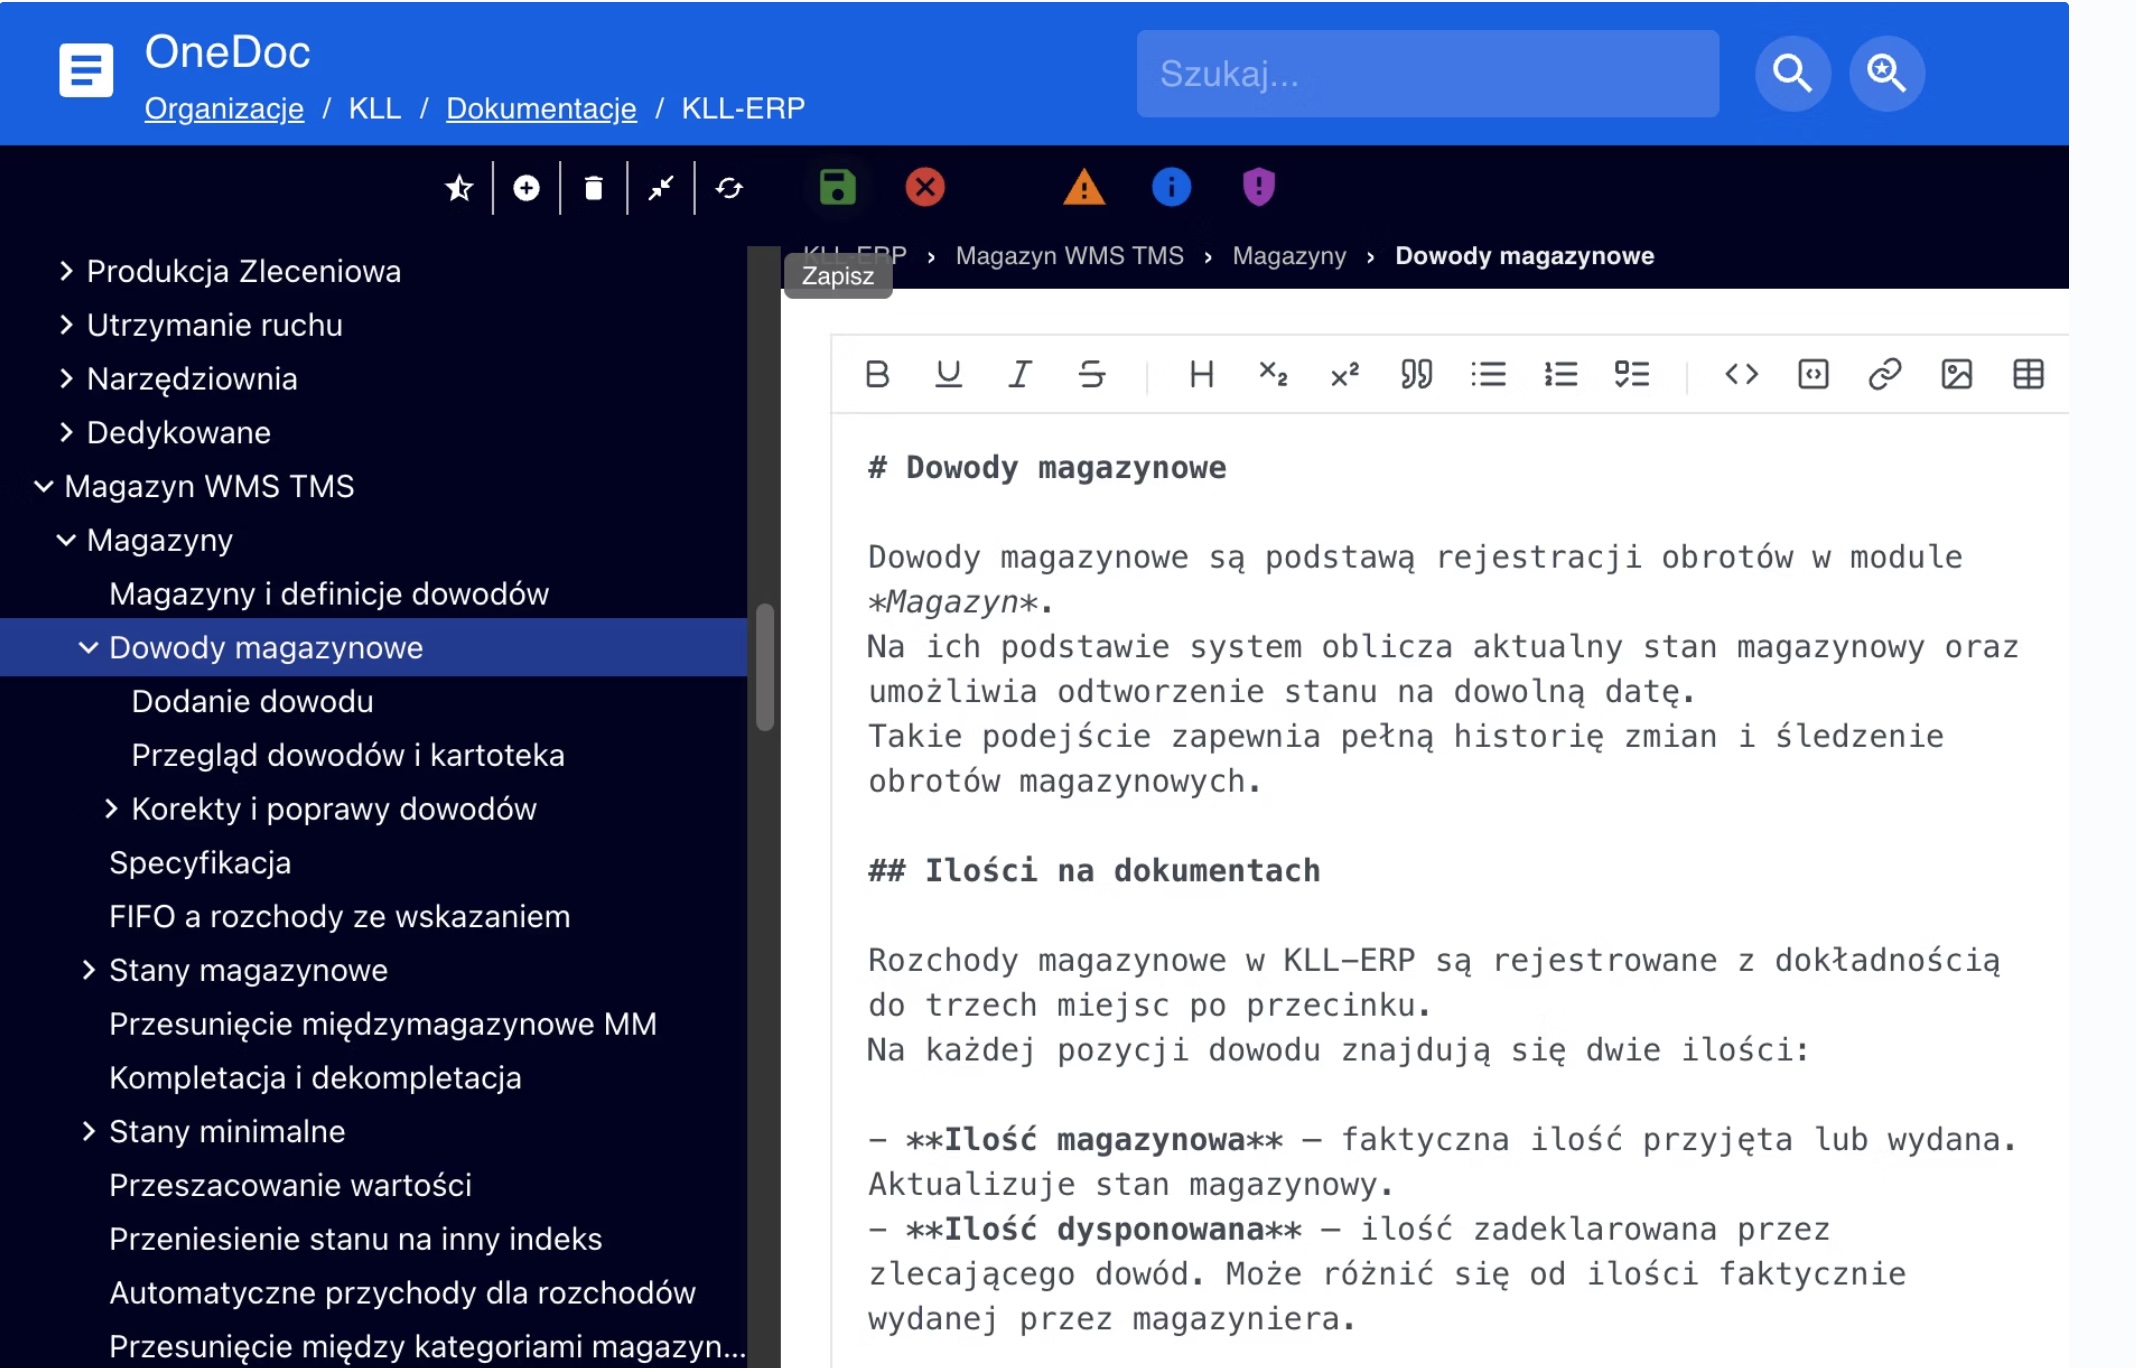Viewport: 2136px width, 1368px height.
Task: Toggle strikethrough formatting
Action: click(1091, 374)
